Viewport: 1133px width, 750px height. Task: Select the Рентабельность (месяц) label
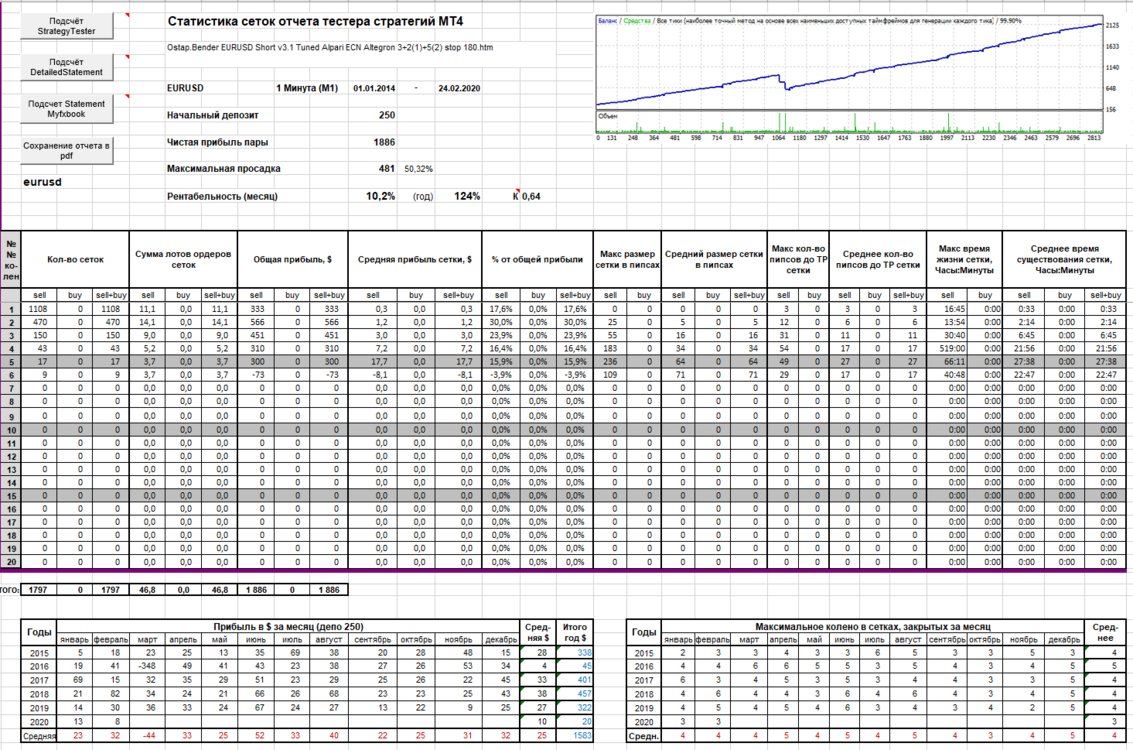pos(222,196)
